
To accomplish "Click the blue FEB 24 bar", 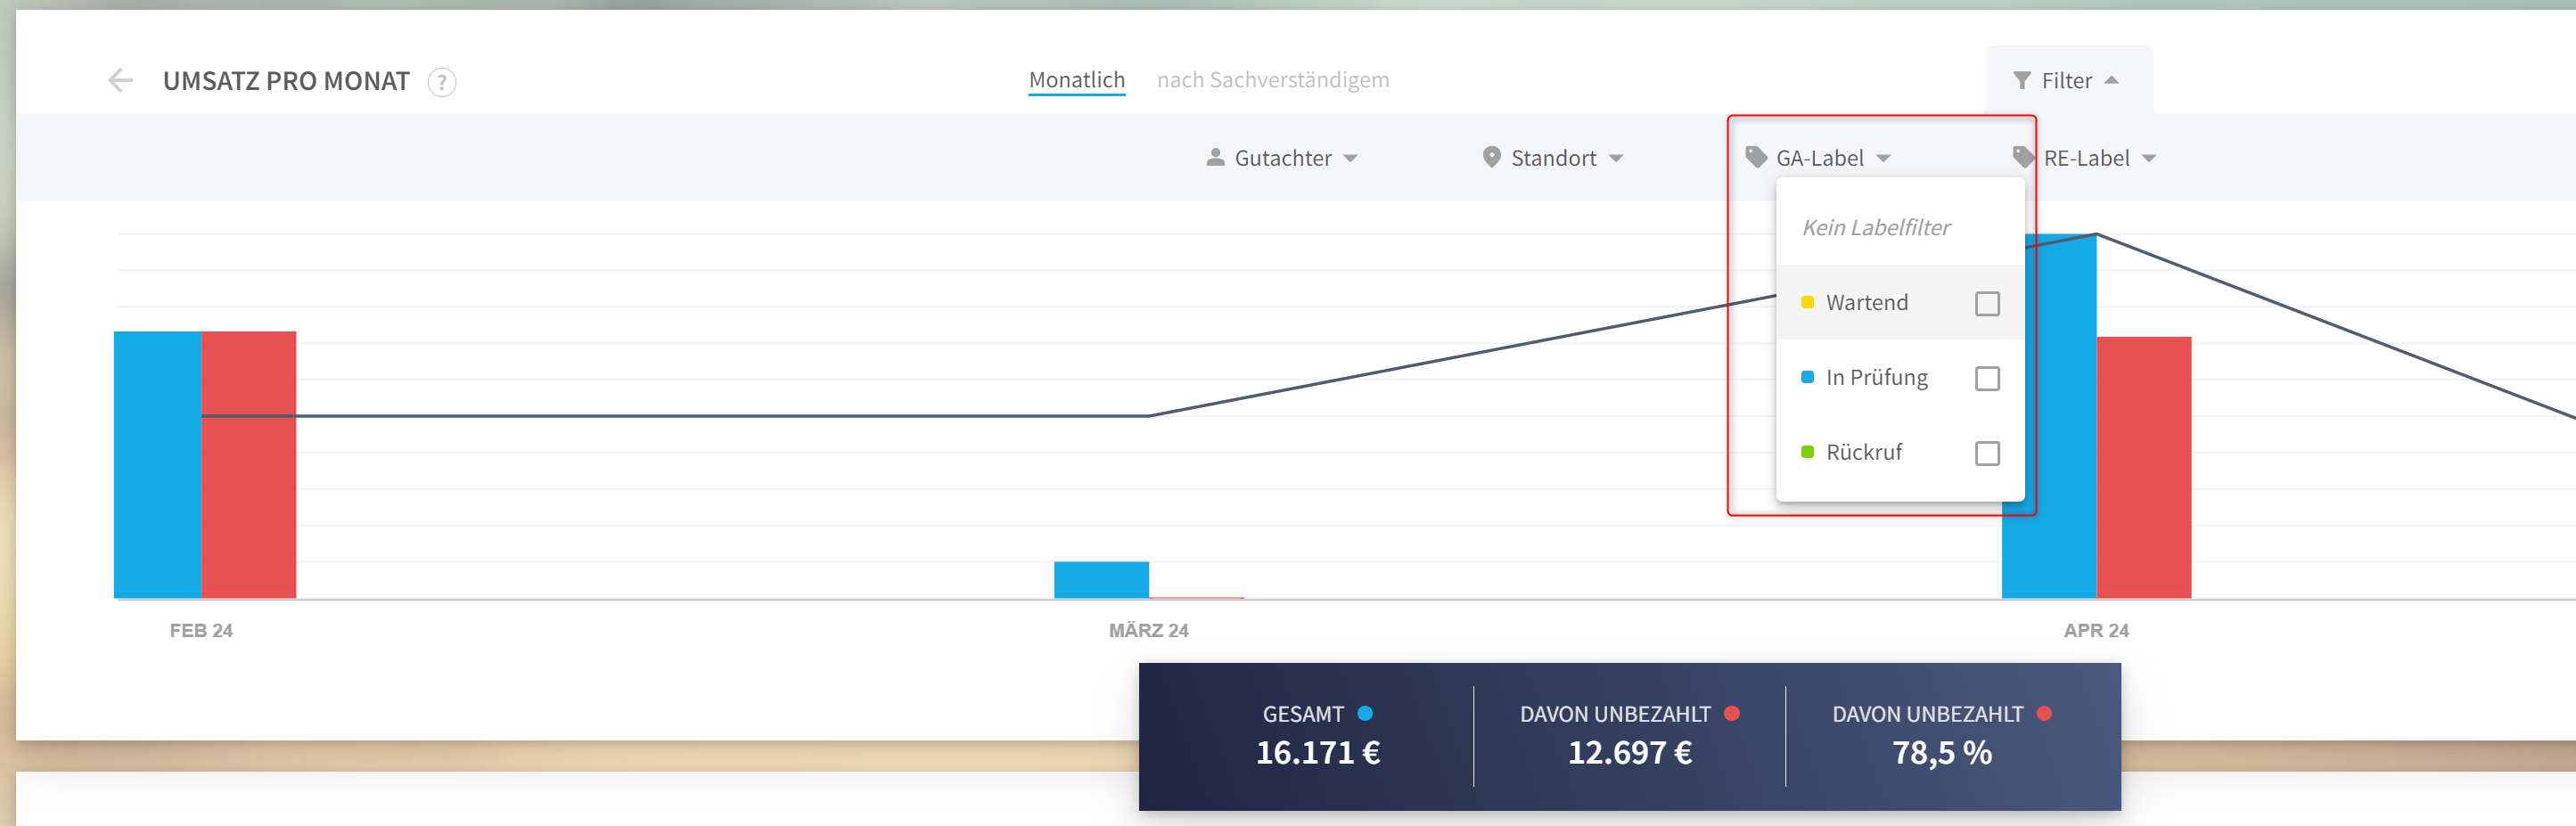I will tap(158, 465).
